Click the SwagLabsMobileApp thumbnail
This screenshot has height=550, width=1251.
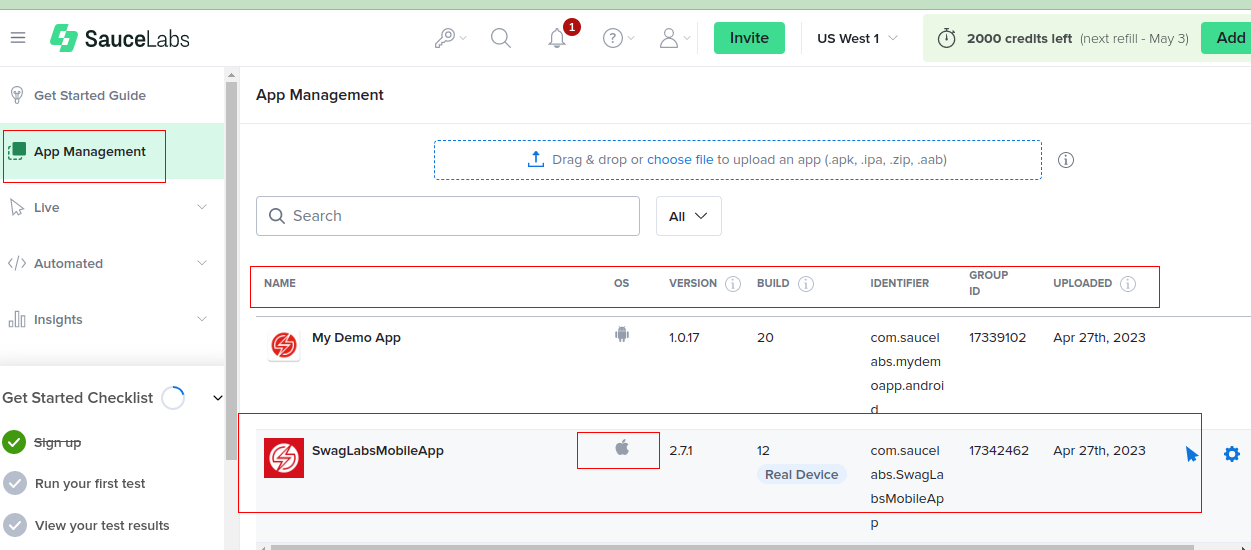284,458
